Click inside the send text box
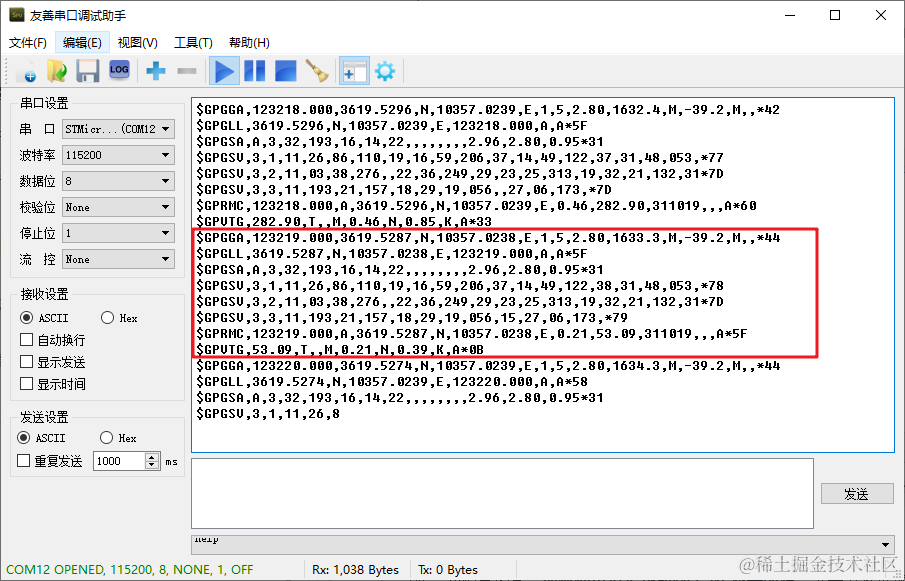Image resolution: width=905 pixels, height=581 pixels. (x=502, y=494)
